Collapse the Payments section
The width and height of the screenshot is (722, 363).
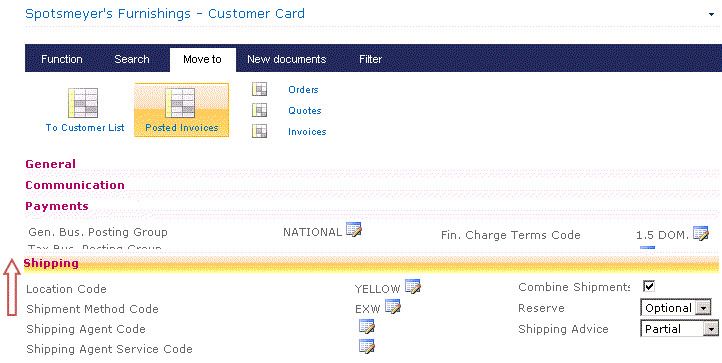tap(57, 206)
